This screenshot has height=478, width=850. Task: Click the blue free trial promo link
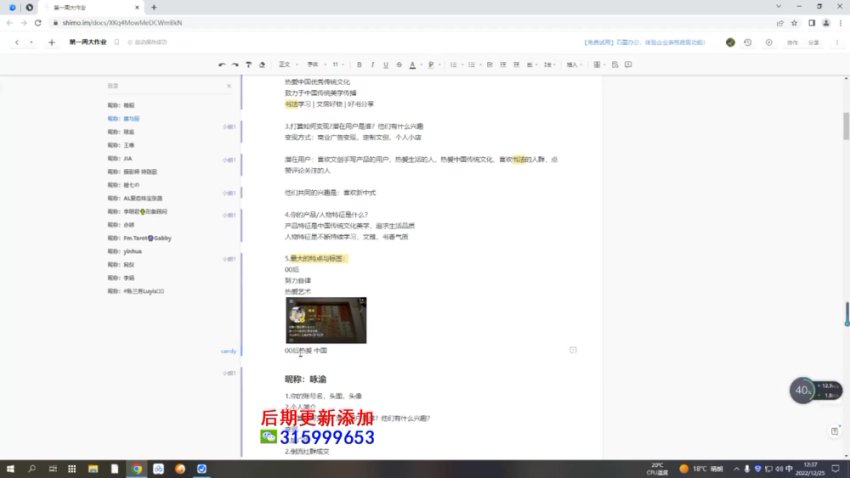(x=644, y=42)
